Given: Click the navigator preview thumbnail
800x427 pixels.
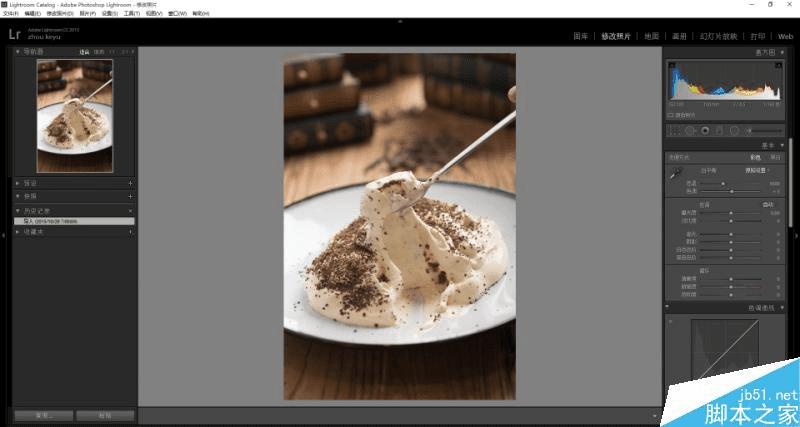Looking at the screenshot, I should [74, 116].
